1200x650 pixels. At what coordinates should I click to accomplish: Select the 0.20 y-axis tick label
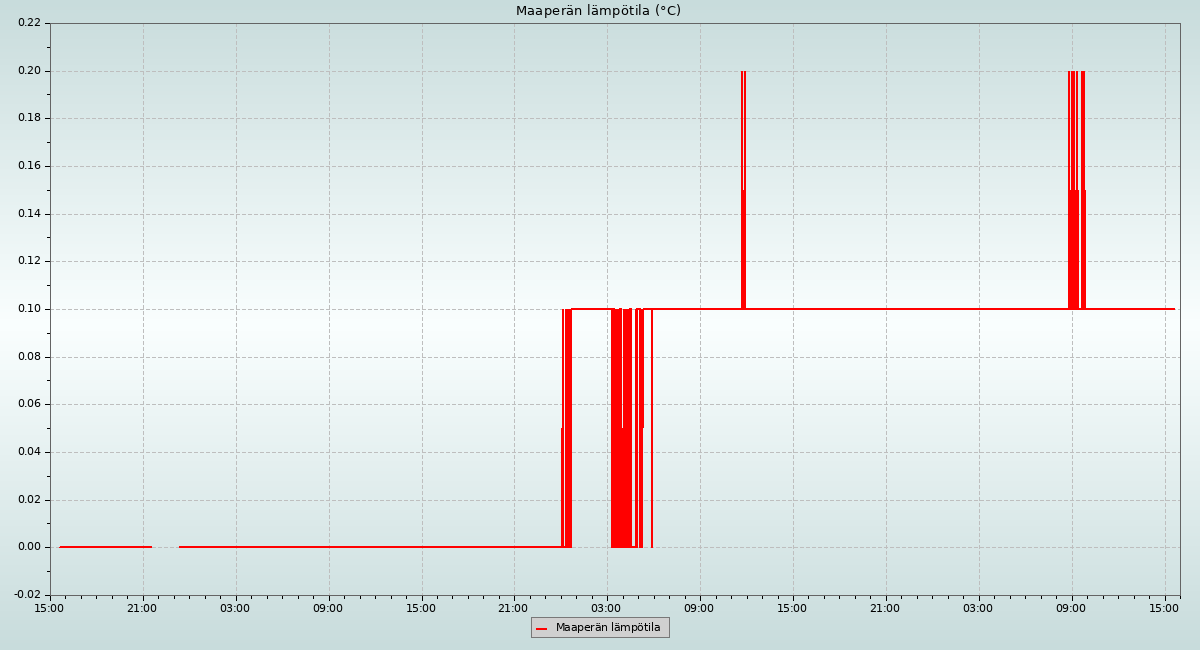[29, 71]
